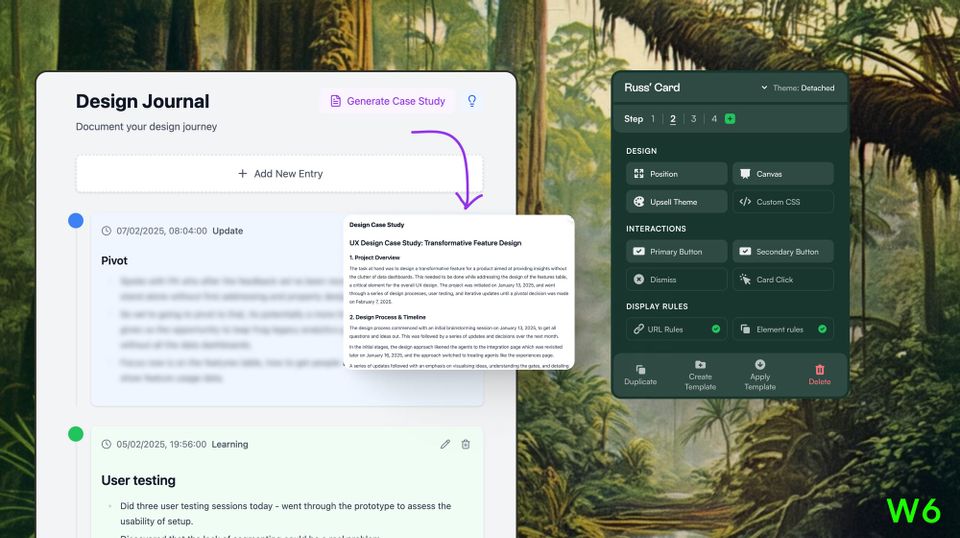
Task: Click clock icon beside 07/02/2025 timestamp
Action: [107, 231]
